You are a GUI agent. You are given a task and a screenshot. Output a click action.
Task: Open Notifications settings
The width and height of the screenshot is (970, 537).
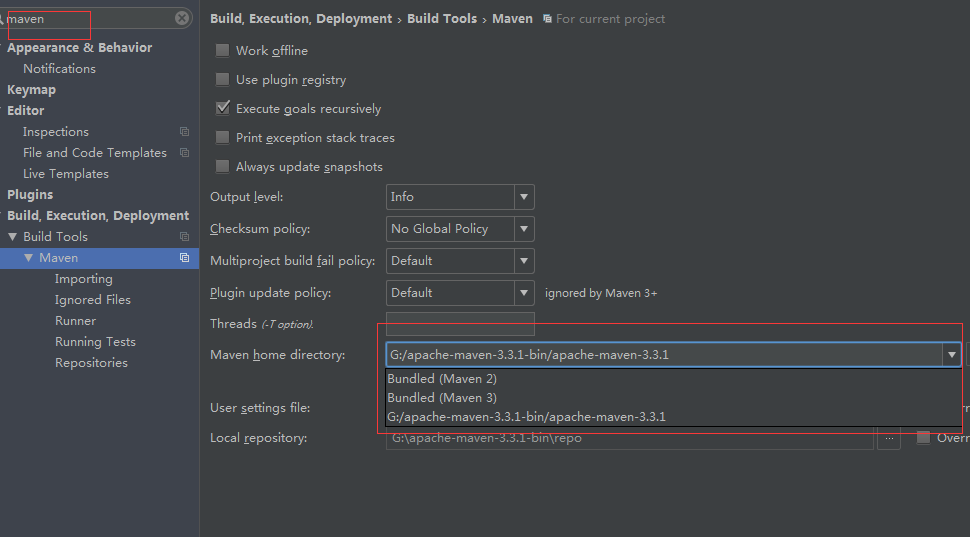click(59, 69)
